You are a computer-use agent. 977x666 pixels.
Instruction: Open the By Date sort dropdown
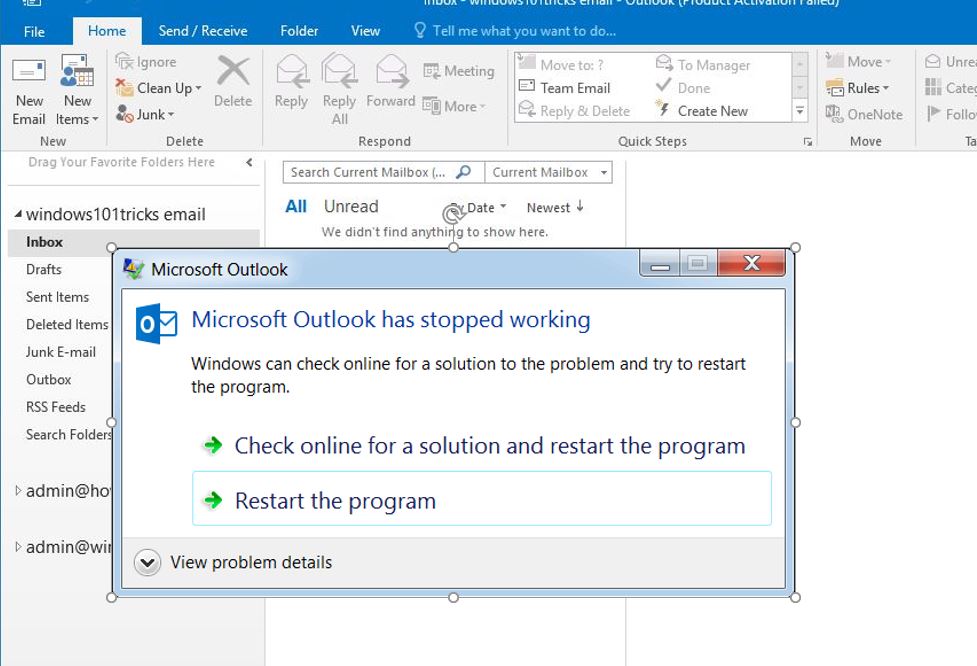point(475,207)
